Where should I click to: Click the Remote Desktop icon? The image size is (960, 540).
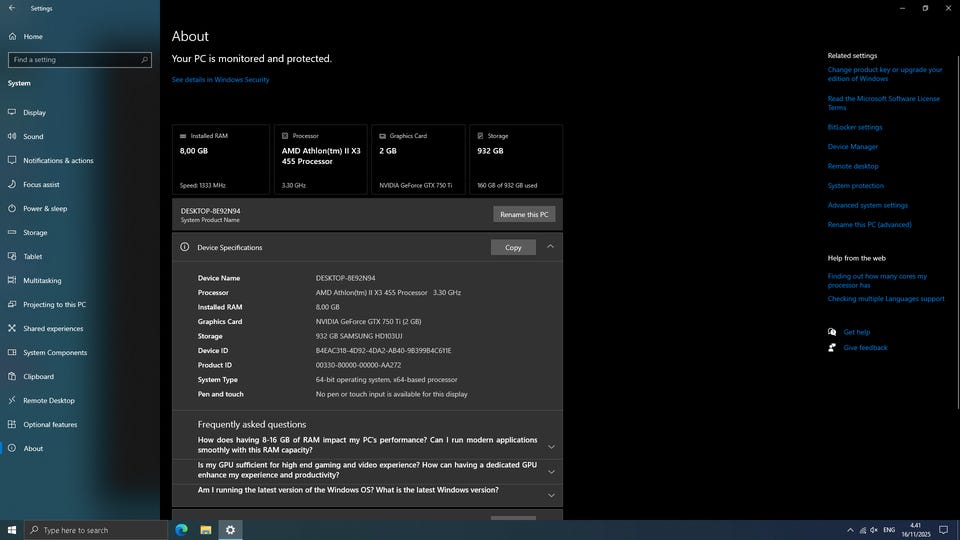[x=12, y=400]
